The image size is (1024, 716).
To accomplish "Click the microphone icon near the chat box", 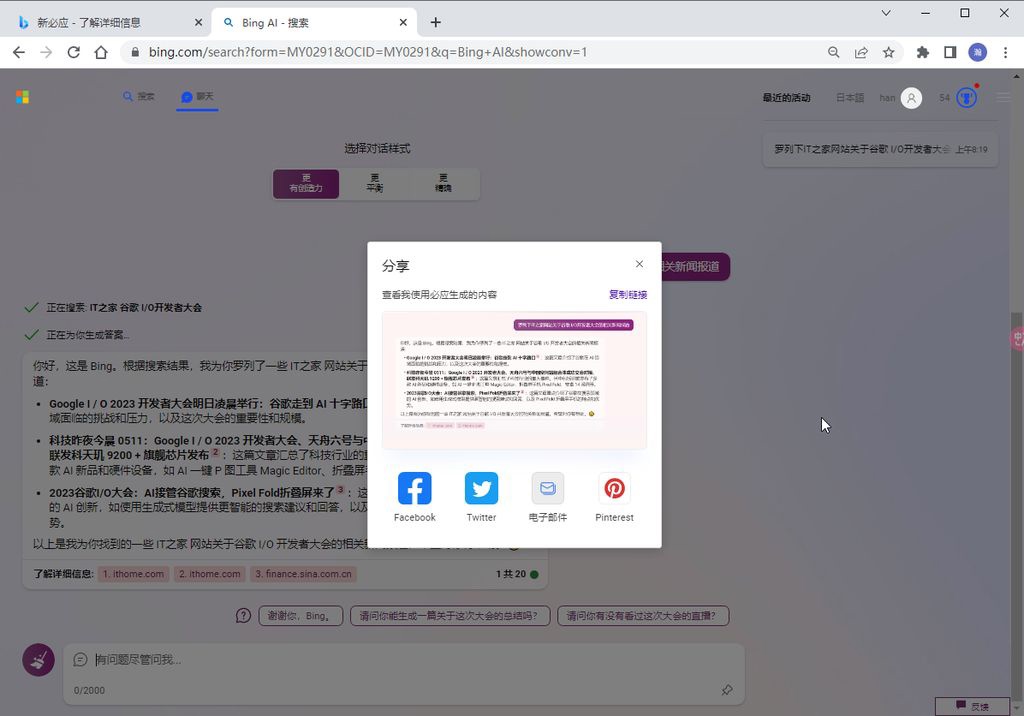I will (x=37, y=660).
